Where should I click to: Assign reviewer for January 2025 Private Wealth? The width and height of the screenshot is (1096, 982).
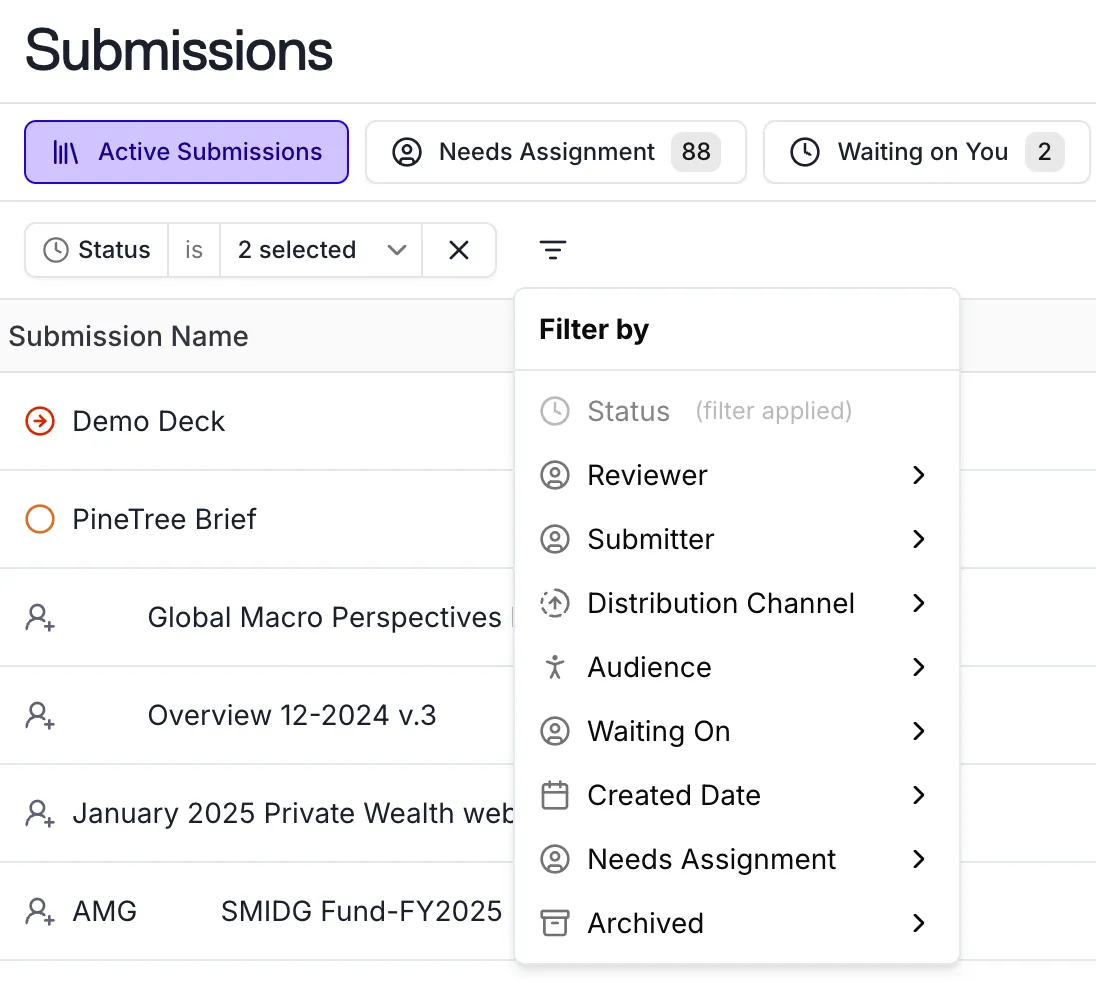40,813
